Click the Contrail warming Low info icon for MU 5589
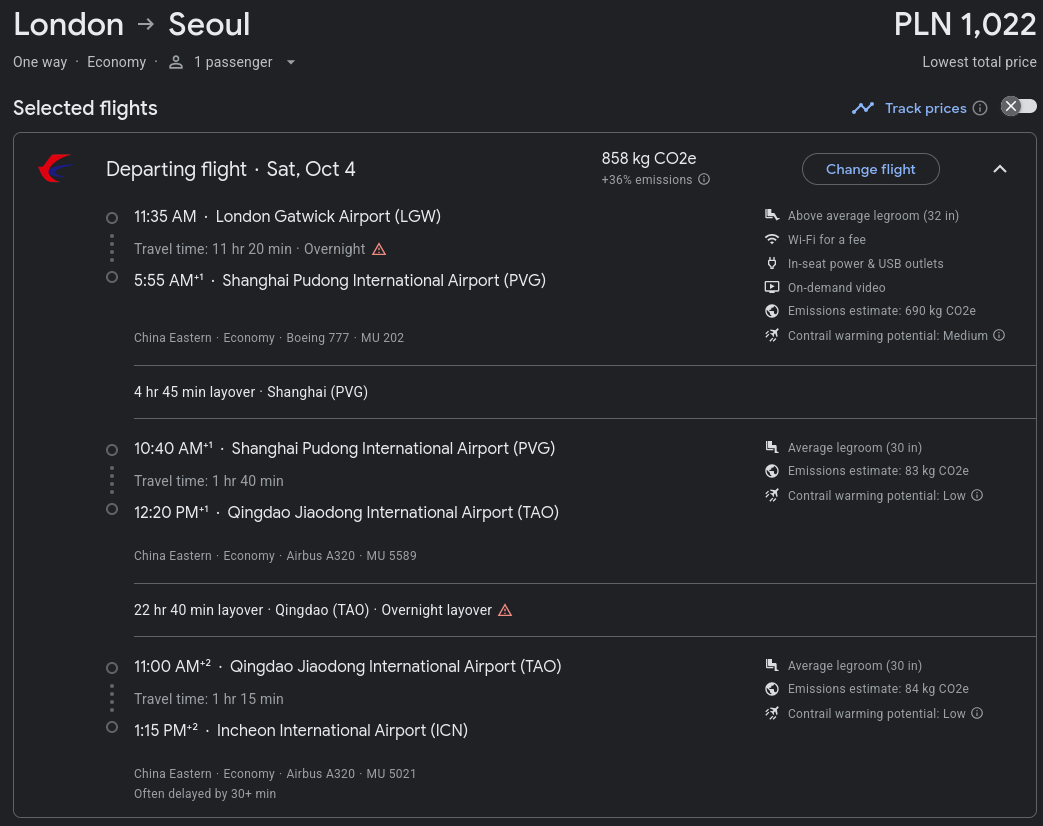 click(x=976, y=495)
